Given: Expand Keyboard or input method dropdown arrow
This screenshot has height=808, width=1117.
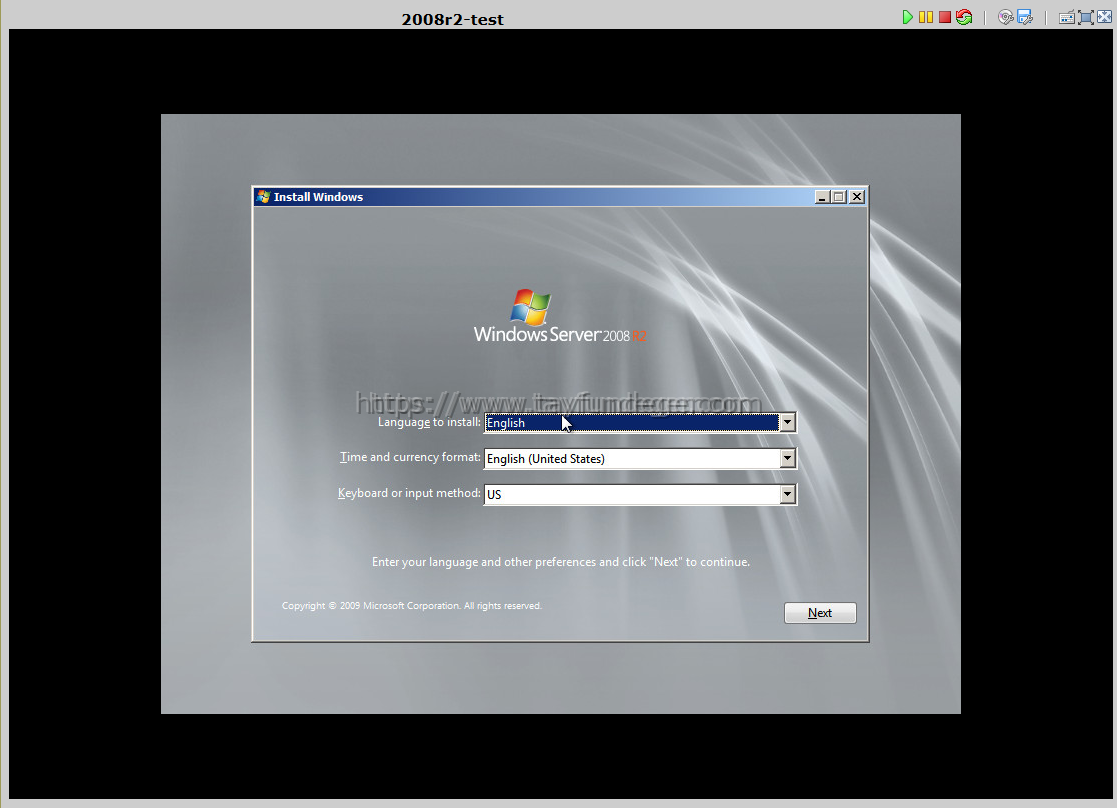Looking at the screenshot, I should (787, 494).
